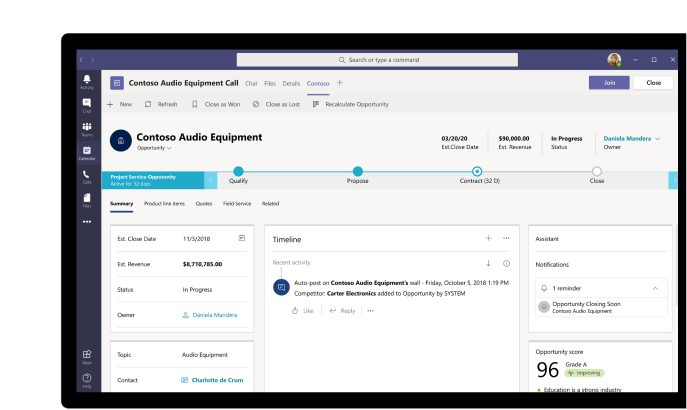Click the Improving score badge
The height and width of the screenshot is (410, 687).
pyautogui.click(x=584, y=373)
